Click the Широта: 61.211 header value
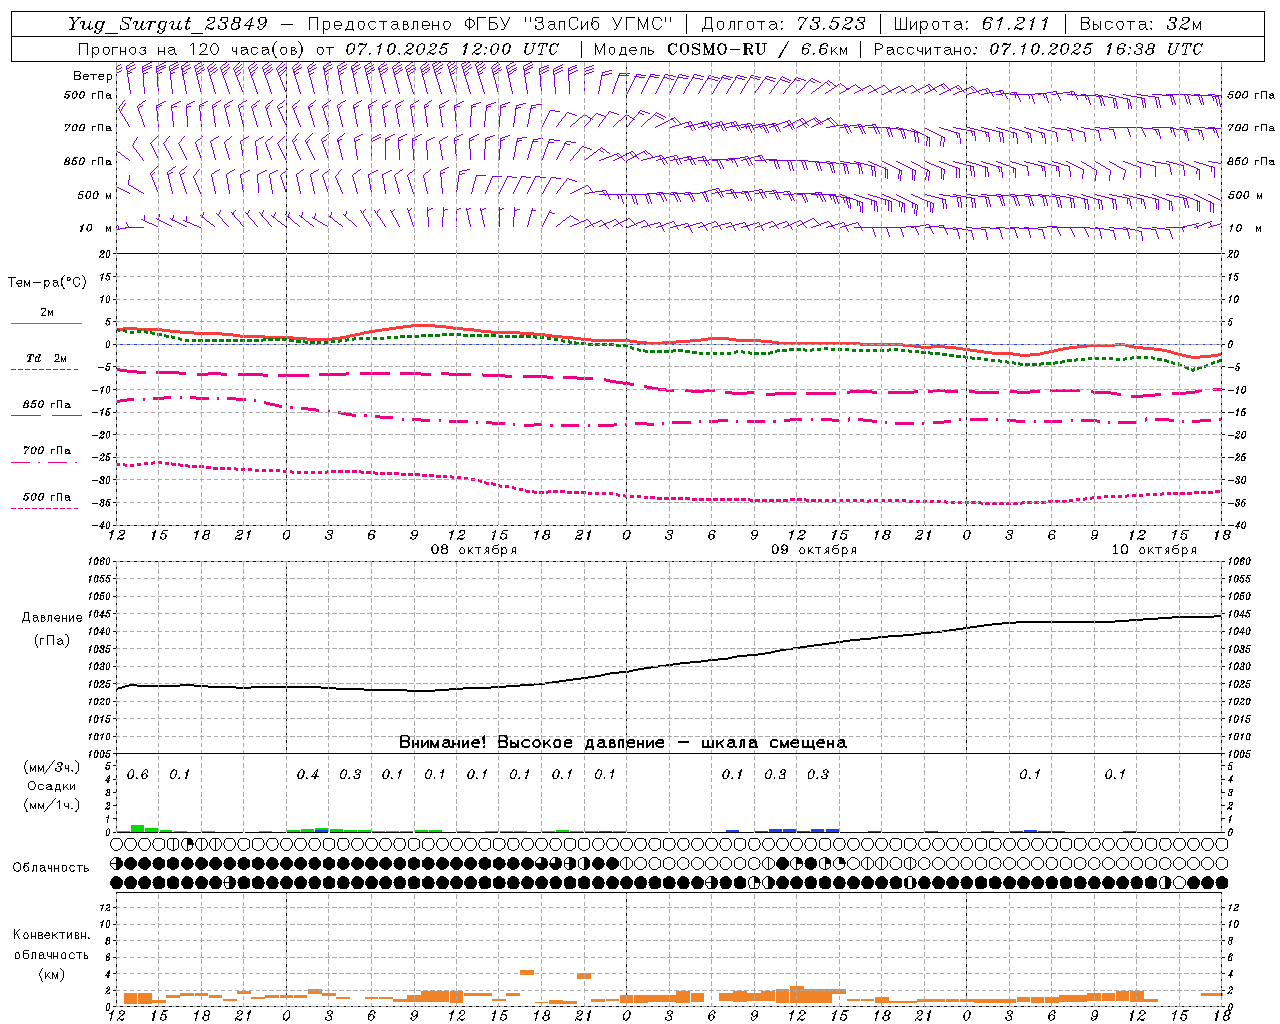1280x1024 pixels. (971, 25)
